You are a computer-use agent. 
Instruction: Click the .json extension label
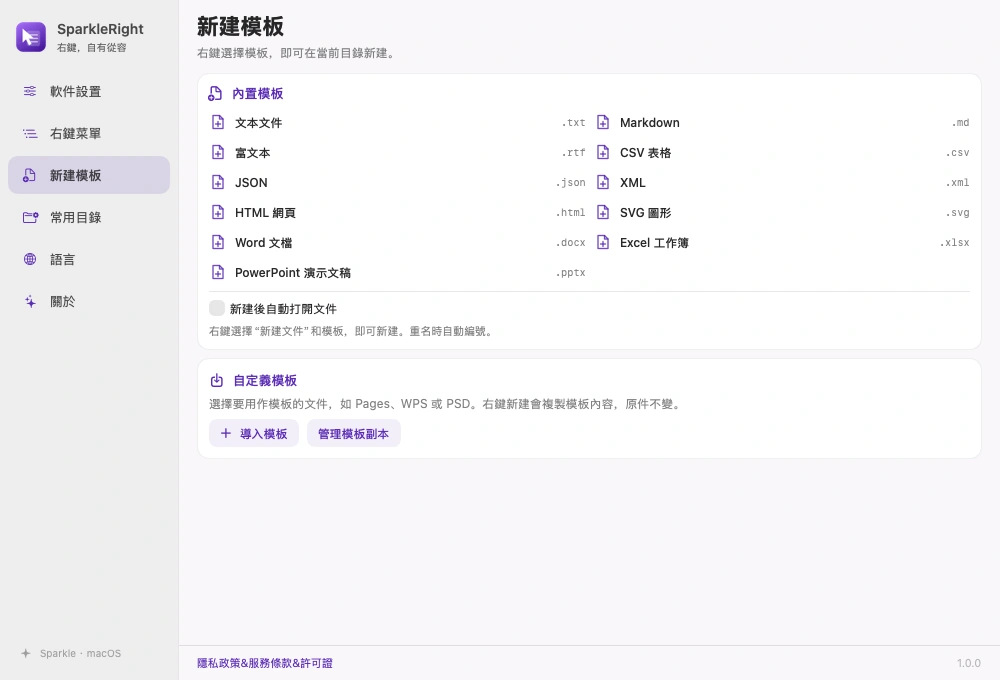point(570,182)
